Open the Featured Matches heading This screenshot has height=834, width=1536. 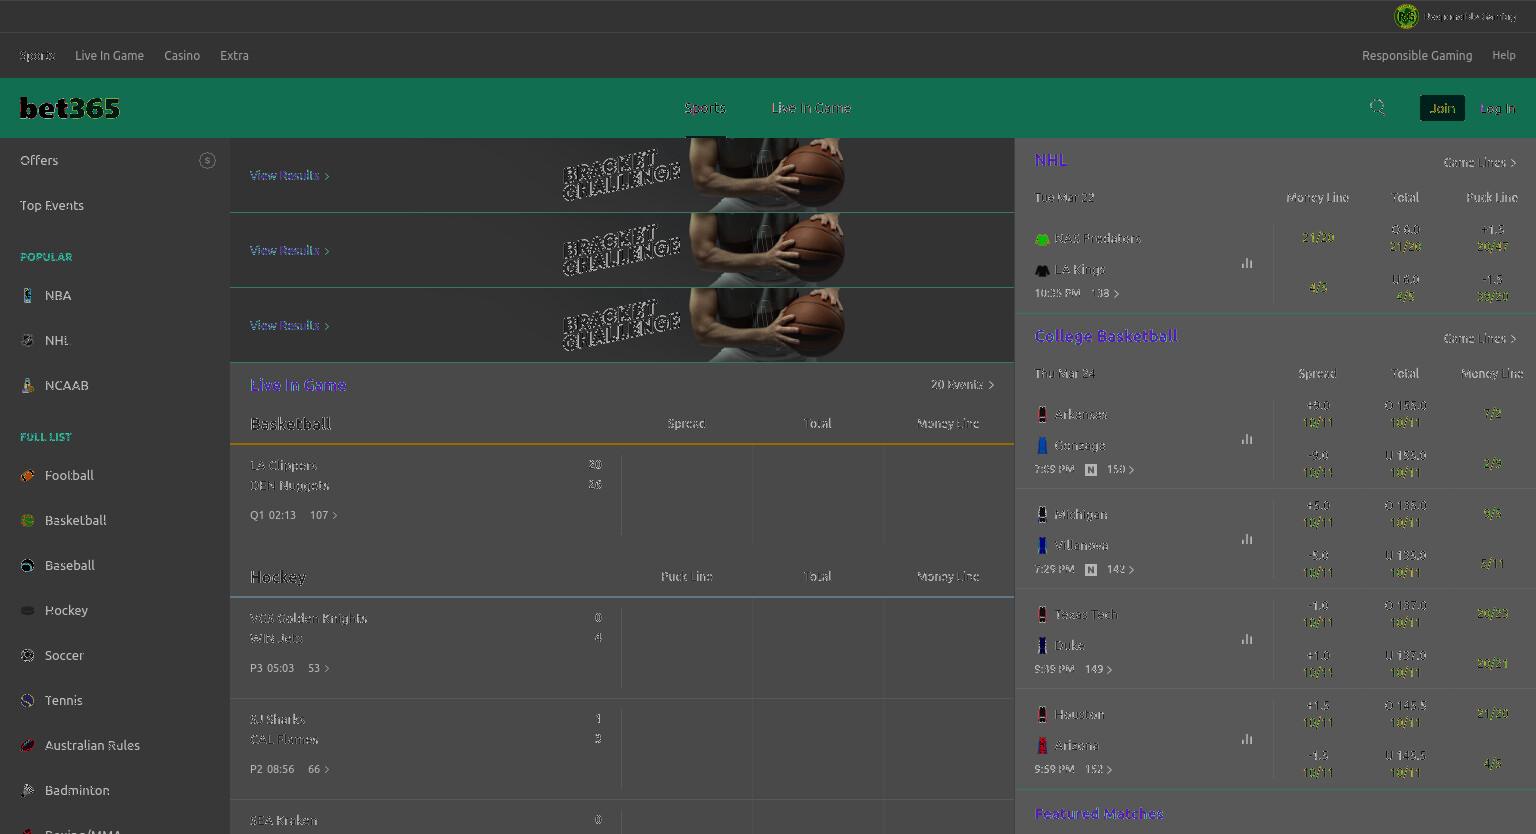(x=1099, y=814)
